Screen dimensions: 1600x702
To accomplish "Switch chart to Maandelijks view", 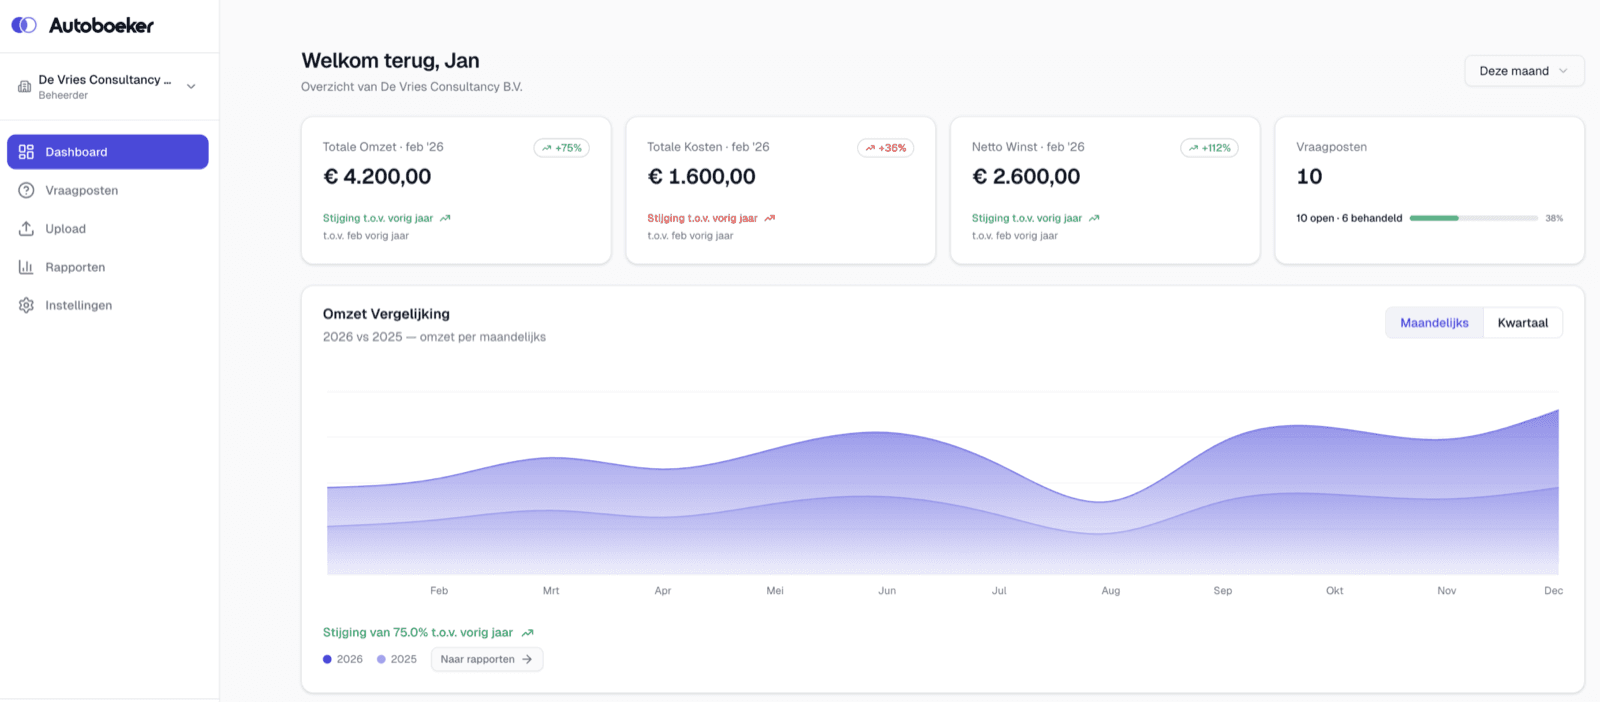I will [x=1434, y=323].
